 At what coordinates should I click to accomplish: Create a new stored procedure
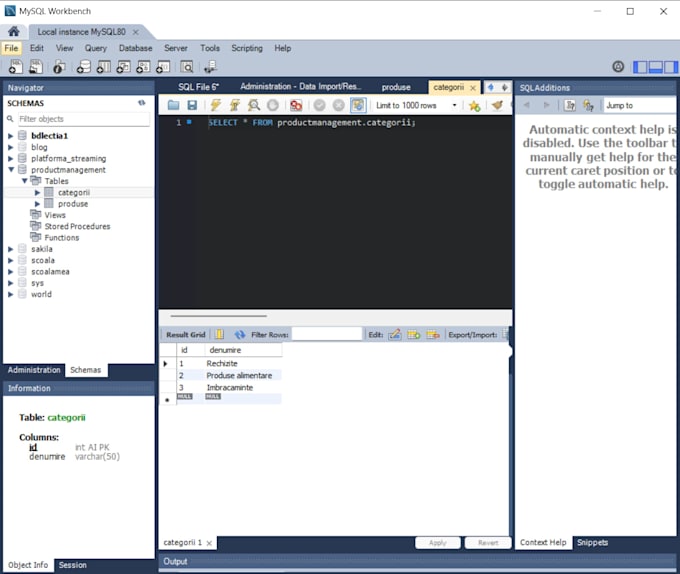(143, 67)
